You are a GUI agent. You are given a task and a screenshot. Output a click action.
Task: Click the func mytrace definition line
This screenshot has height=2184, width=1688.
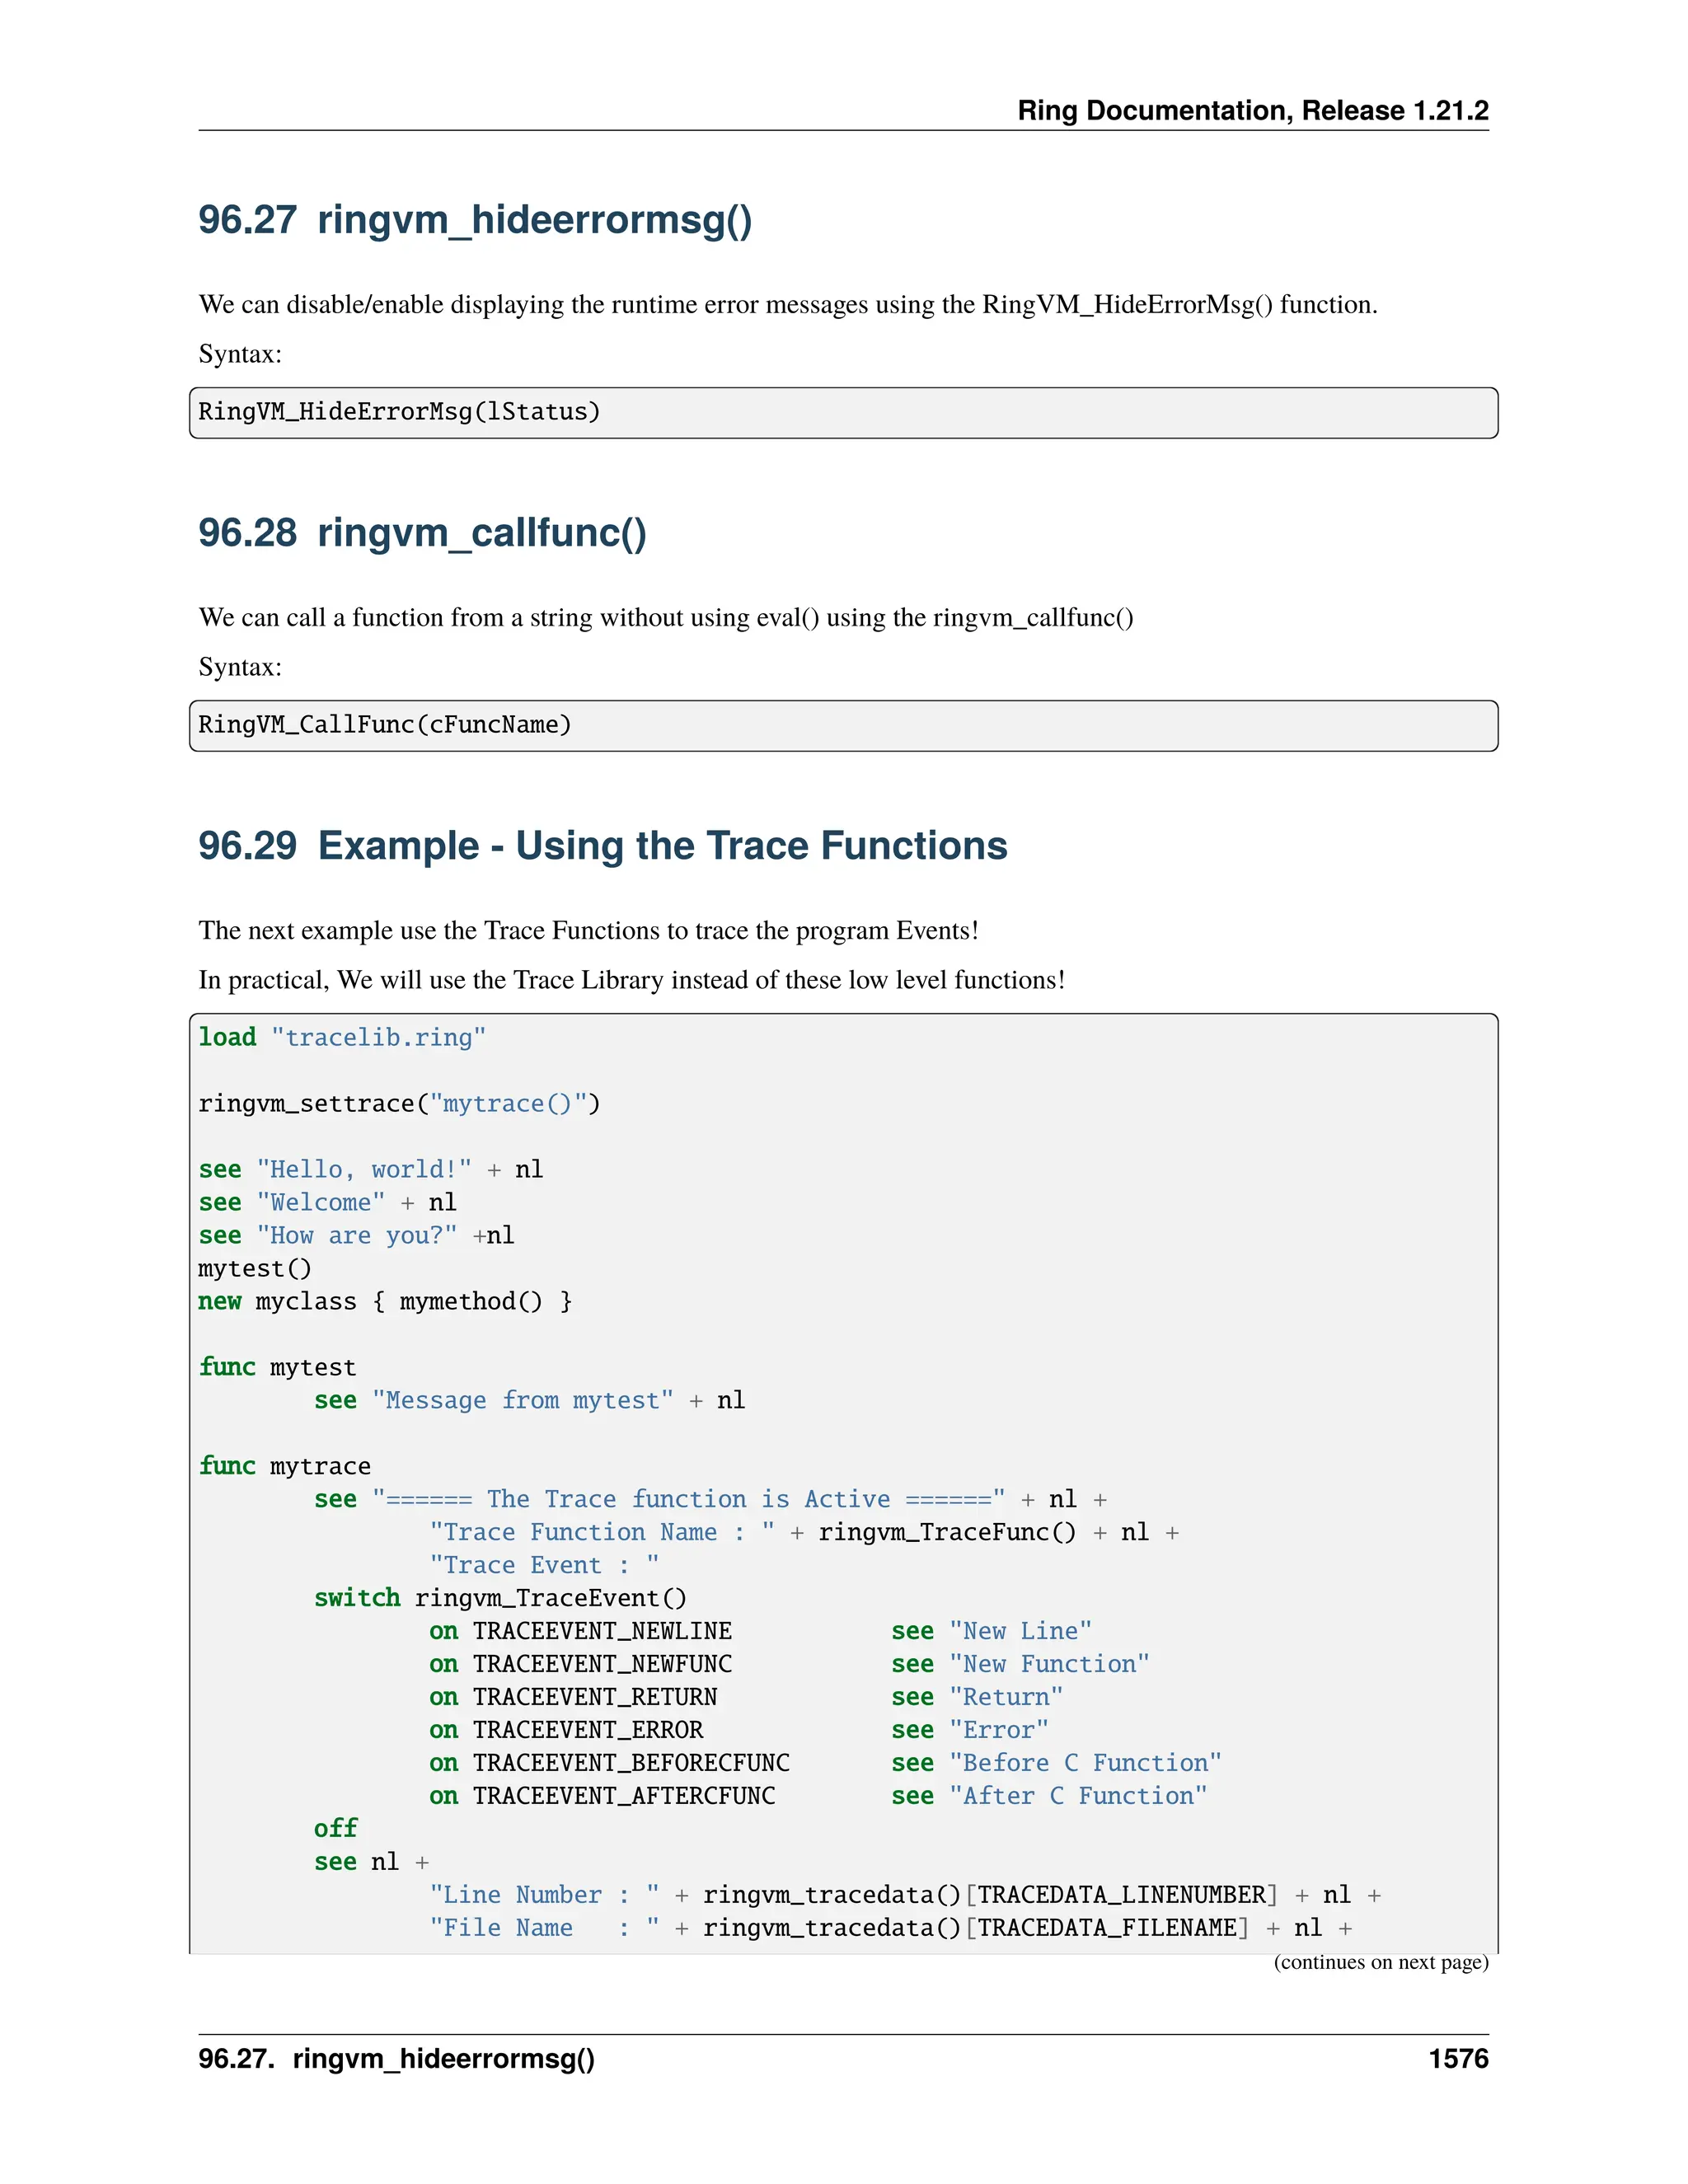click(x=284, y=1467)
